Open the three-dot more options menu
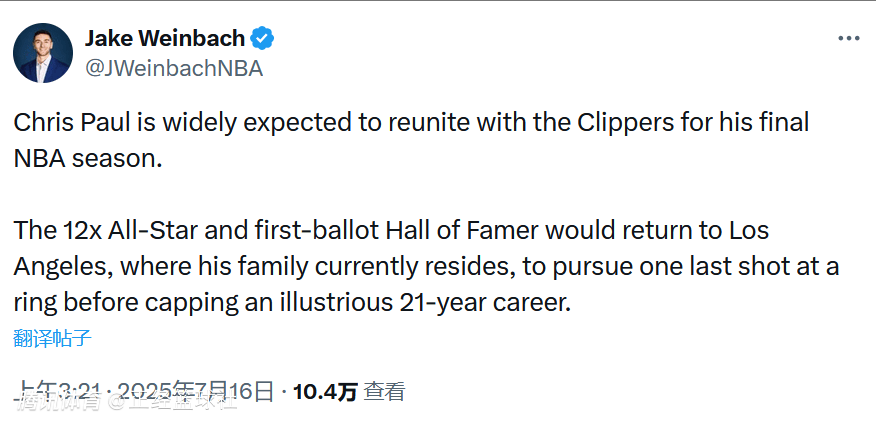 pyautogui.click(x=848, y=38)
